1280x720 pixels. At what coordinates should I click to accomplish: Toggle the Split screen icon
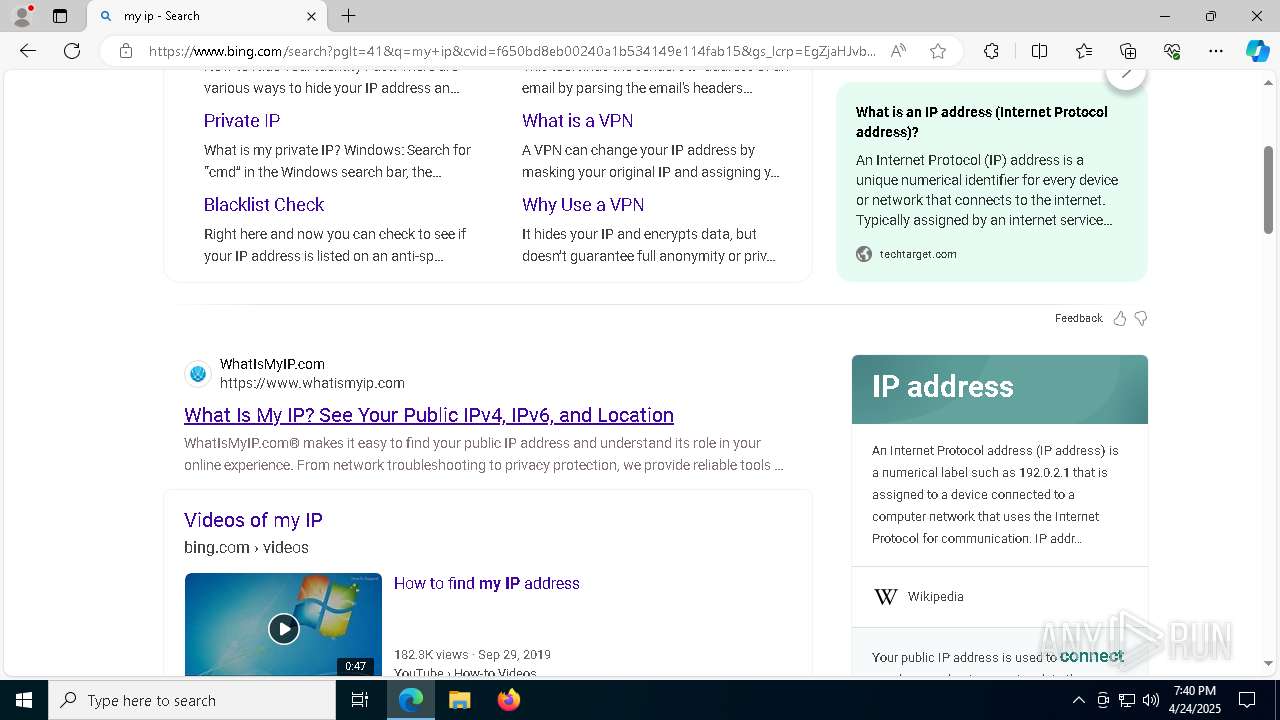pos(1039,51)
